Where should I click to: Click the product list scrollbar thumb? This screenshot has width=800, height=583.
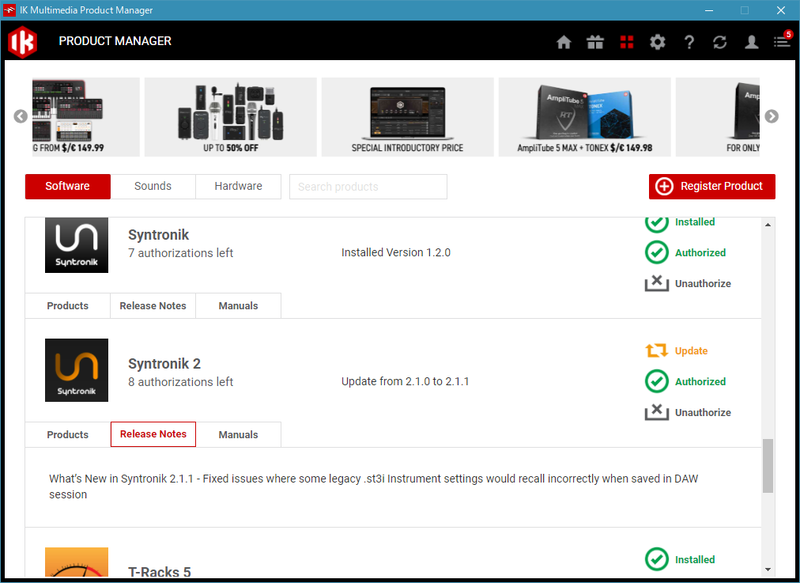(x=768, y=465)
